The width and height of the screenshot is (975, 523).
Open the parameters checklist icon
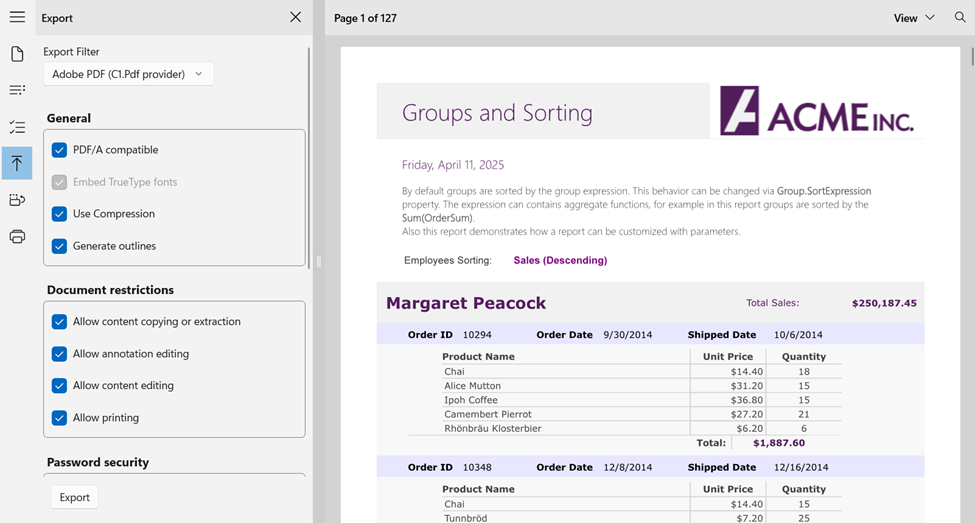[x=17, y=127]
